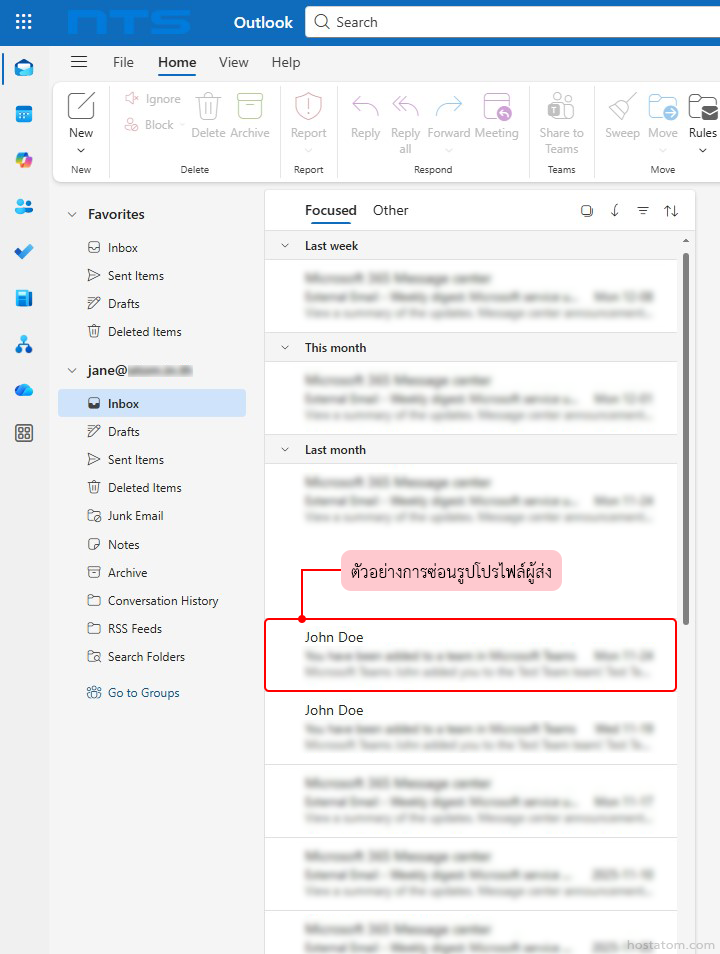The image size is (720, 954).
Task: Click the Block sender icon
Action: tap(131, 125)
